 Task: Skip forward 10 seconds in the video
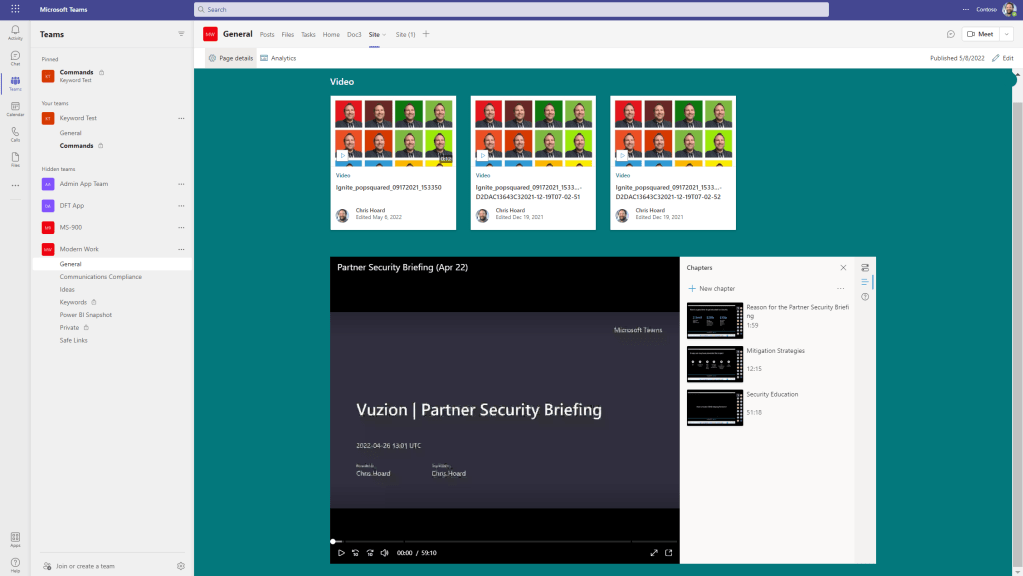point(370,552)
